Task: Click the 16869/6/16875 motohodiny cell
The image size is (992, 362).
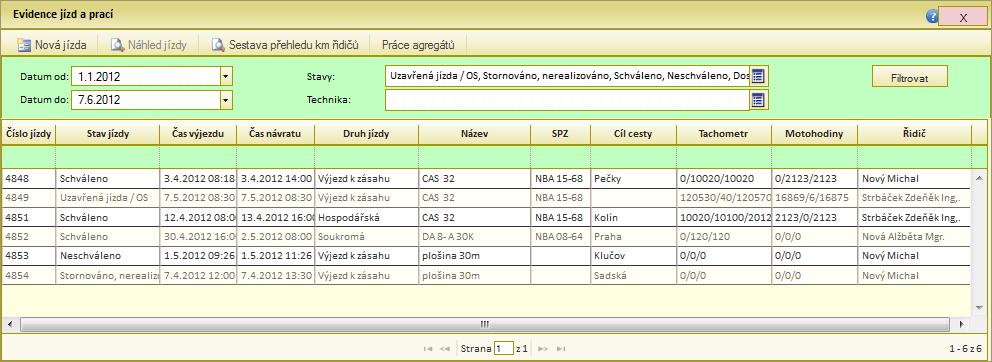Action: coord(814,197)
